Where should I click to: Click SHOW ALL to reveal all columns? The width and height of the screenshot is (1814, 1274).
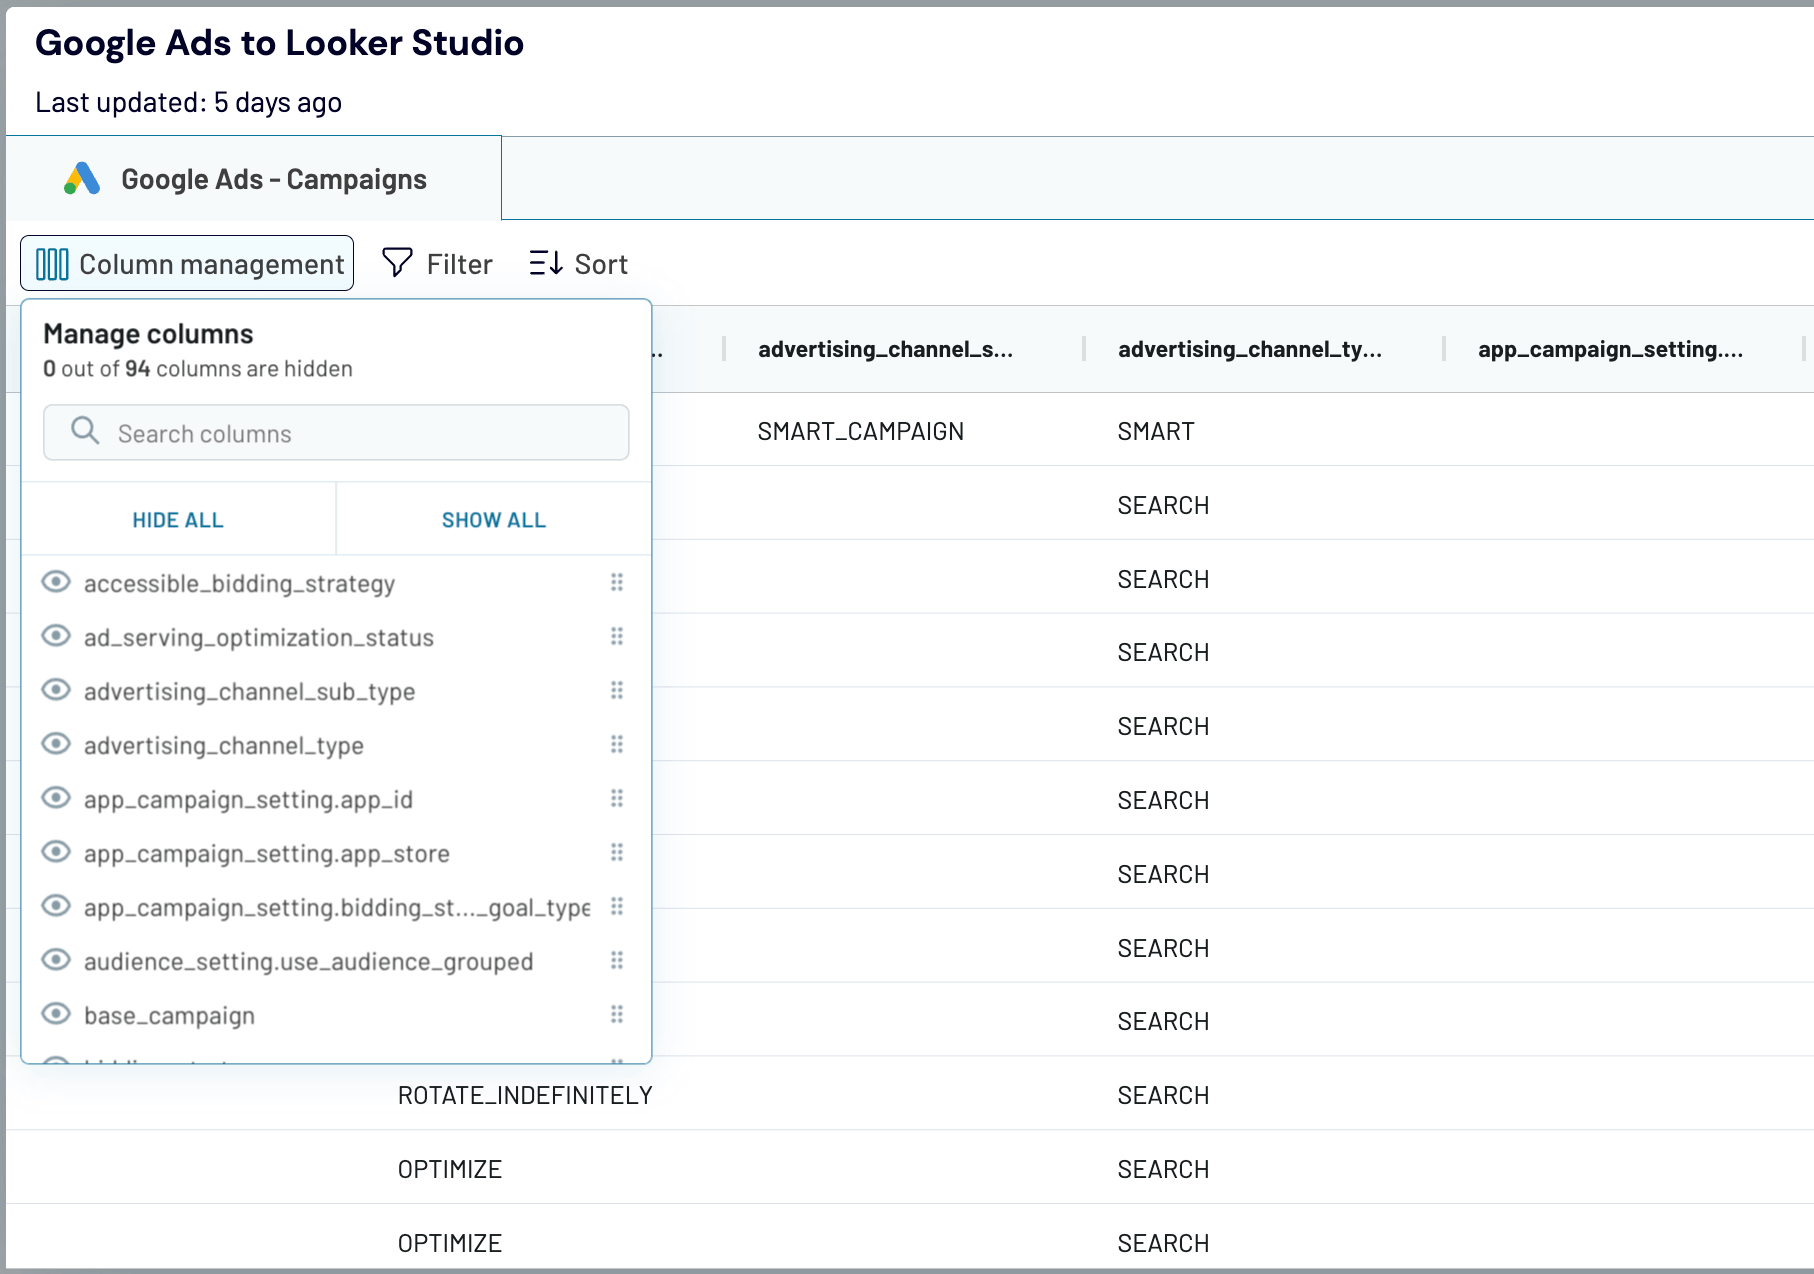(x=493, y=519)
